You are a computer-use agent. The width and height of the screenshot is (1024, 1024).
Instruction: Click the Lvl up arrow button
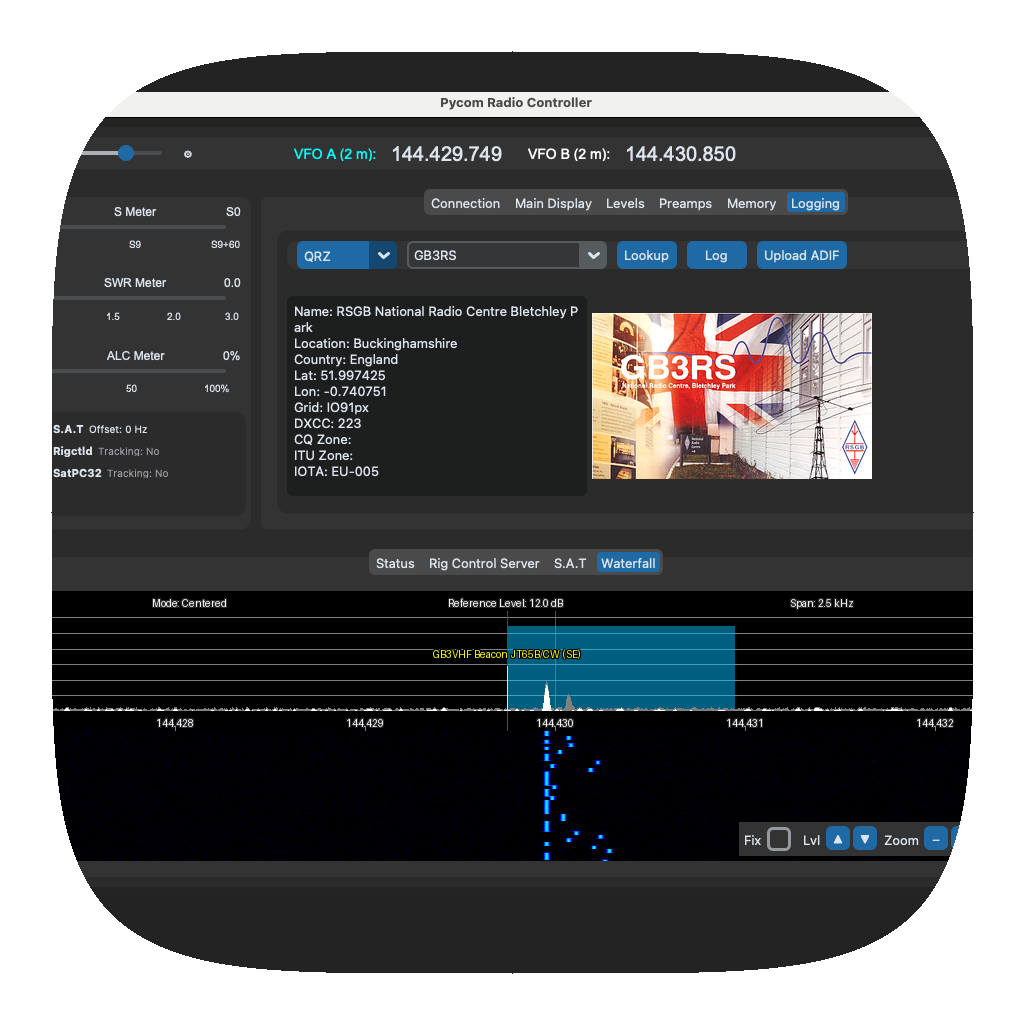tap(837, 839)
